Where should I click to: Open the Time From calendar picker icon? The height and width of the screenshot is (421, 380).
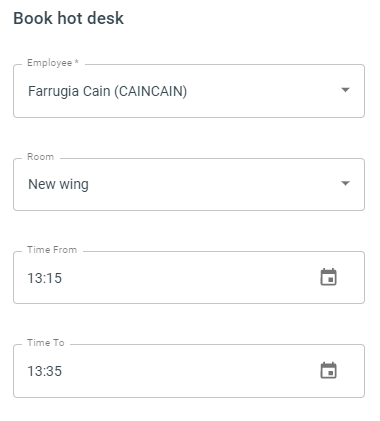[x=328, y=277]
